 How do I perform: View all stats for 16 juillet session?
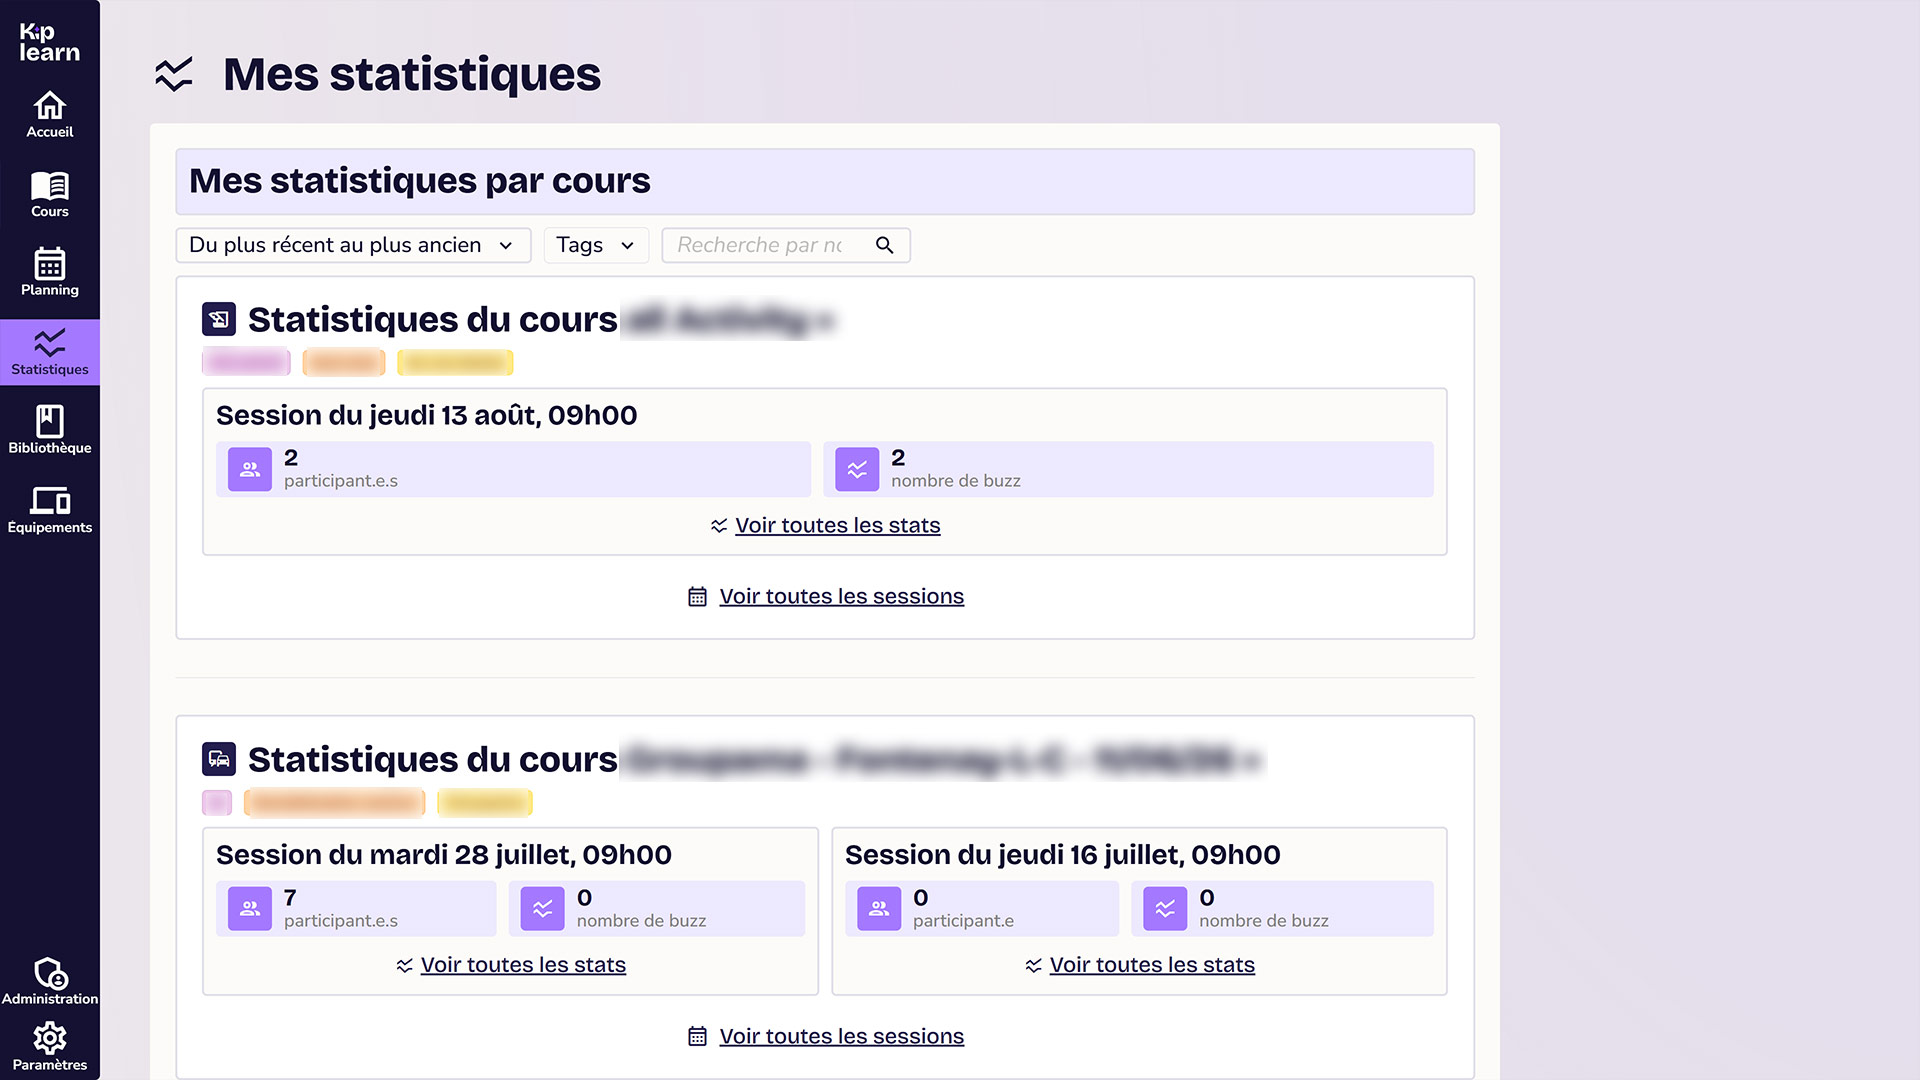pyautogui.click(x=1140, y=965)
